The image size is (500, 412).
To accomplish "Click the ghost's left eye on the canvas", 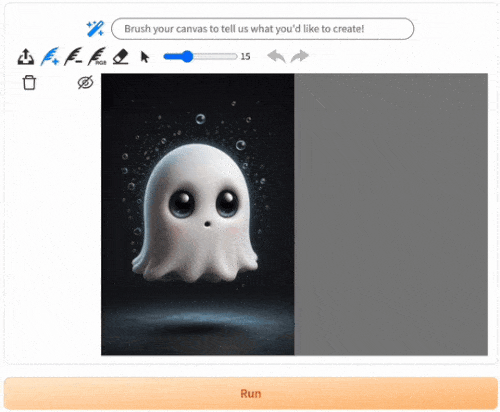I will pos(182,203).
